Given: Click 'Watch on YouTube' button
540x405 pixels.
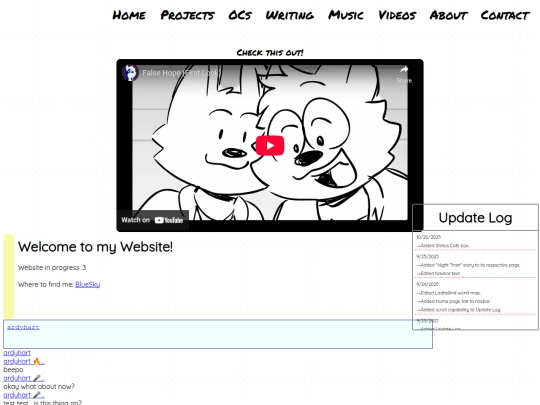Looking at the screenshot, I should click(x=152, y=220).
